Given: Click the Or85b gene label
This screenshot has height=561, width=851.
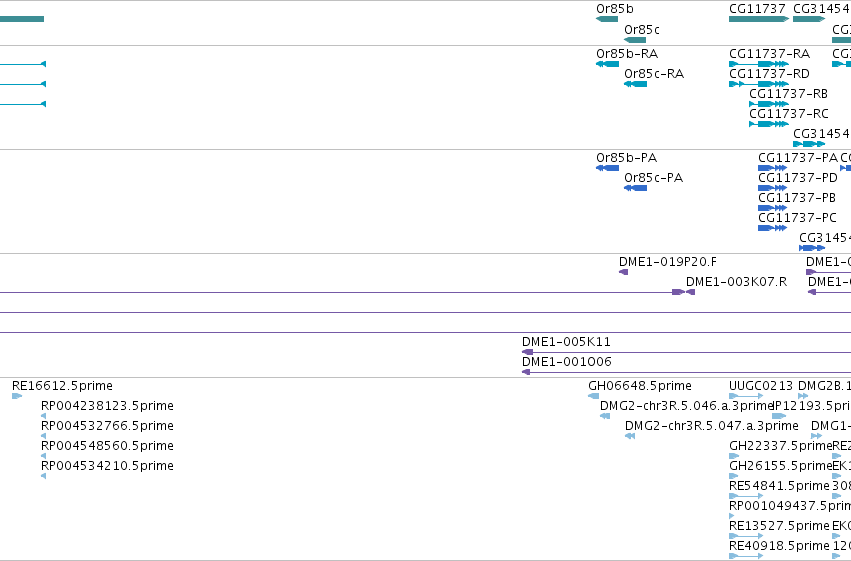Looking at the screenshot, I should (x=614, y=9).
